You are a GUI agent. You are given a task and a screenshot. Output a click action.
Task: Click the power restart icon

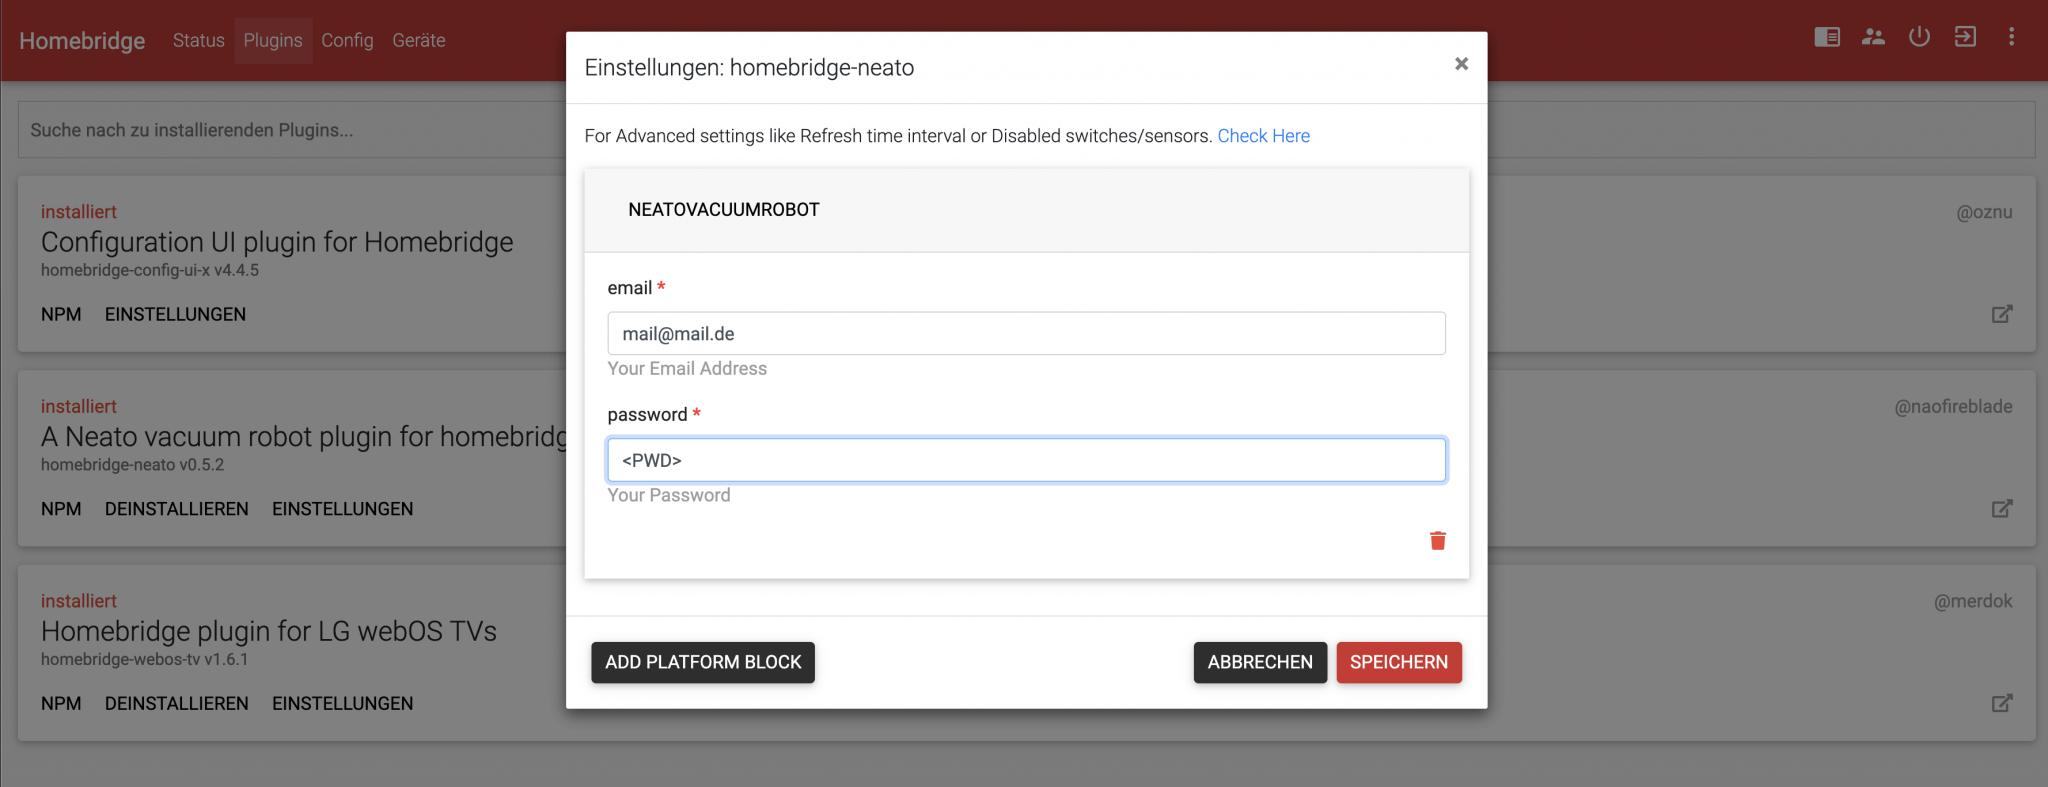[1919, 37]
